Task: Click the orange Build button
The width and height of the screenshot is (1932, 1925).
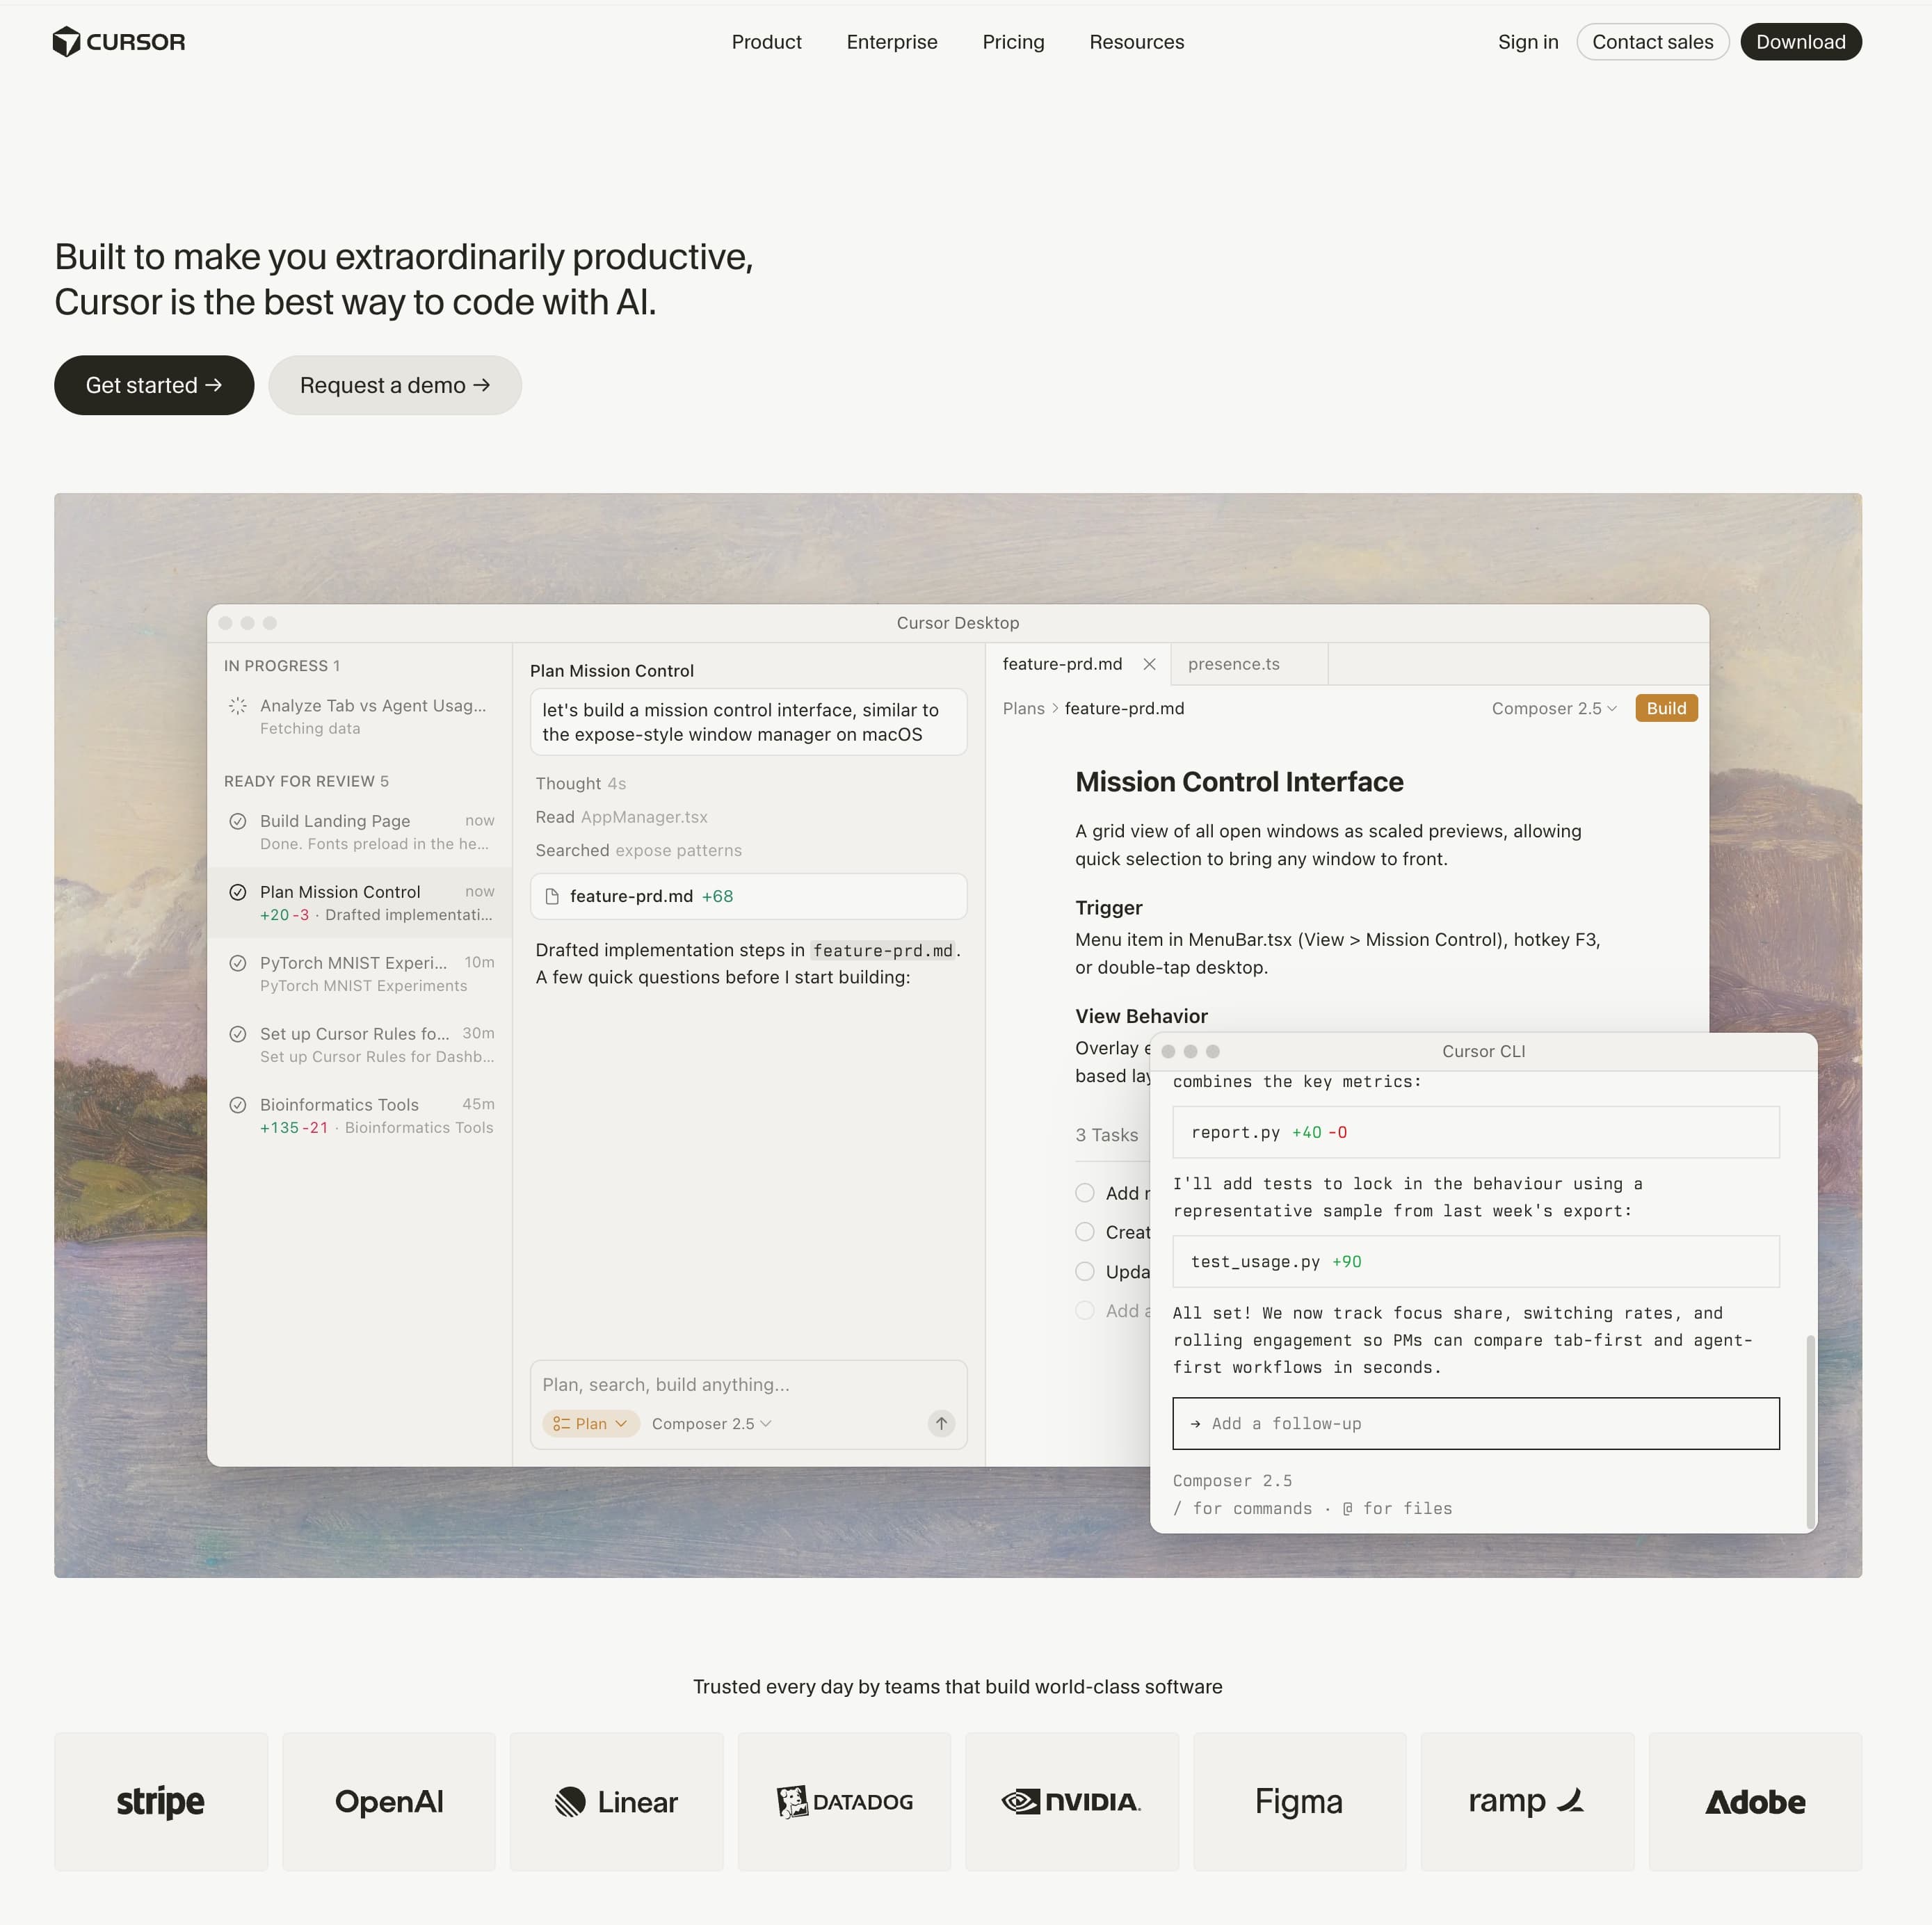Action: pyautogui.click(x=1666, y=708)
